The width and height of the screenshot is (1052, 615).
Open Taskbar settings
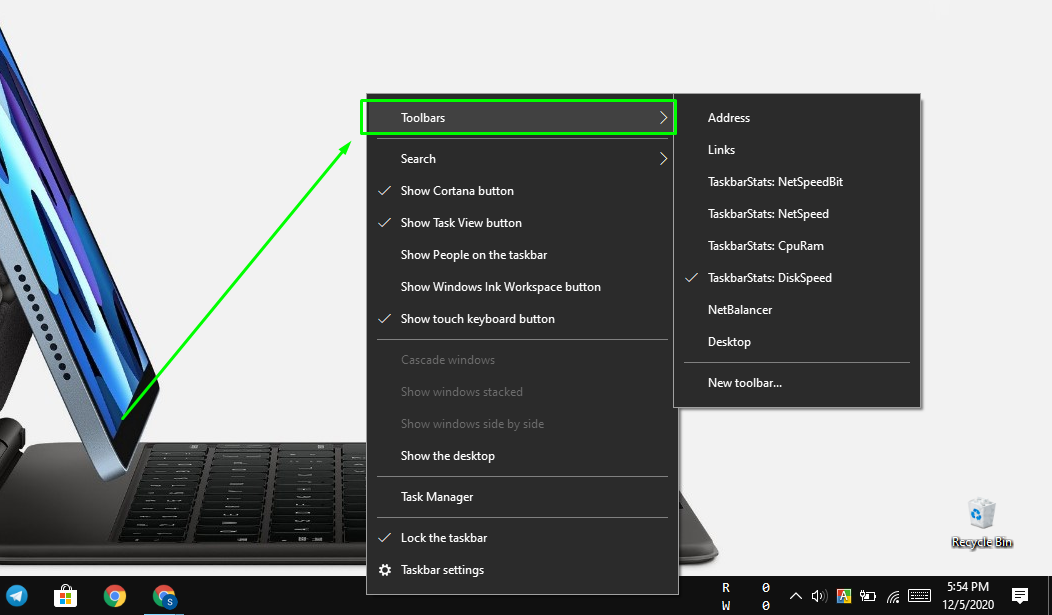[x=442, y=570]
